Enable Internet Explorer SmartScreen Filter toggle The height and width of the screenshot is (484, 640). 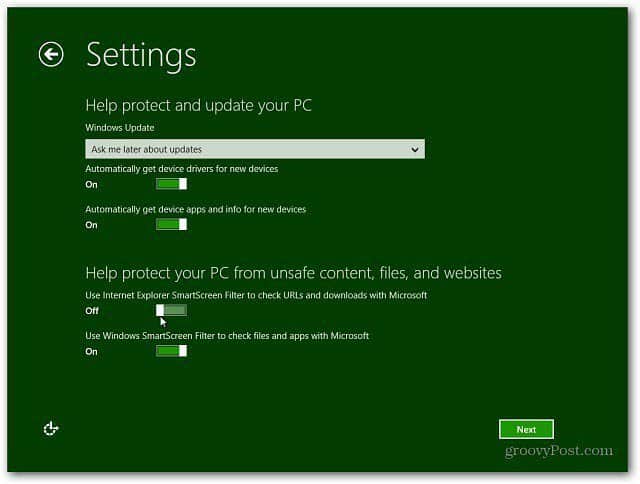(171, 310)
